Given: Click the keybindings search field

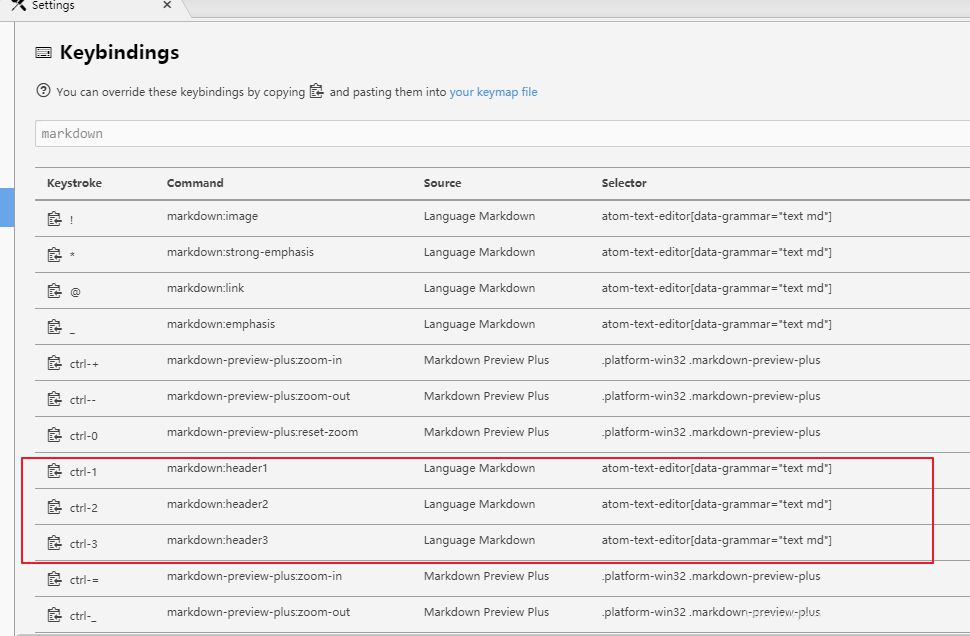Looking at the screenshot, I should (x=500, y=134).
